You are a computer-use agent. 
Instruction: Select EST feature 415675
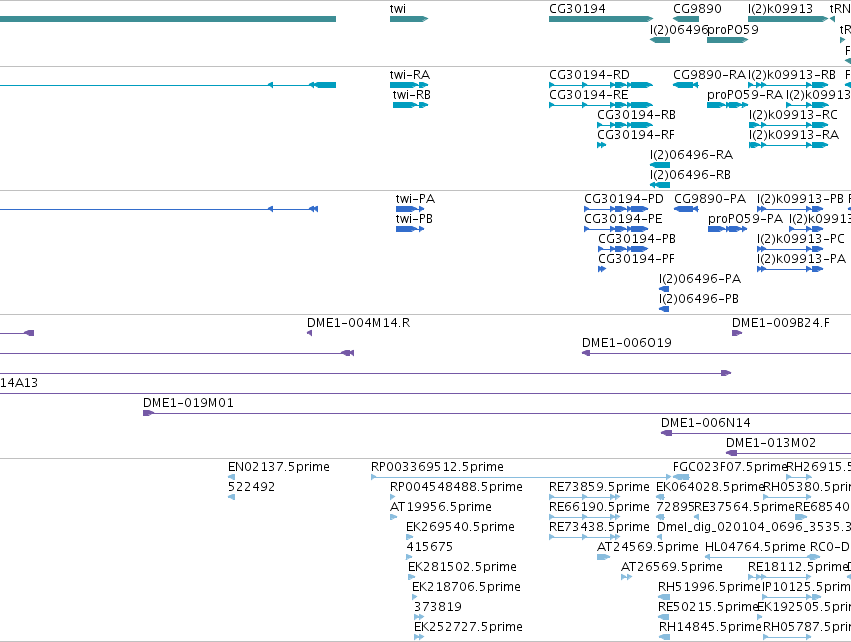(x=409, y=557)
